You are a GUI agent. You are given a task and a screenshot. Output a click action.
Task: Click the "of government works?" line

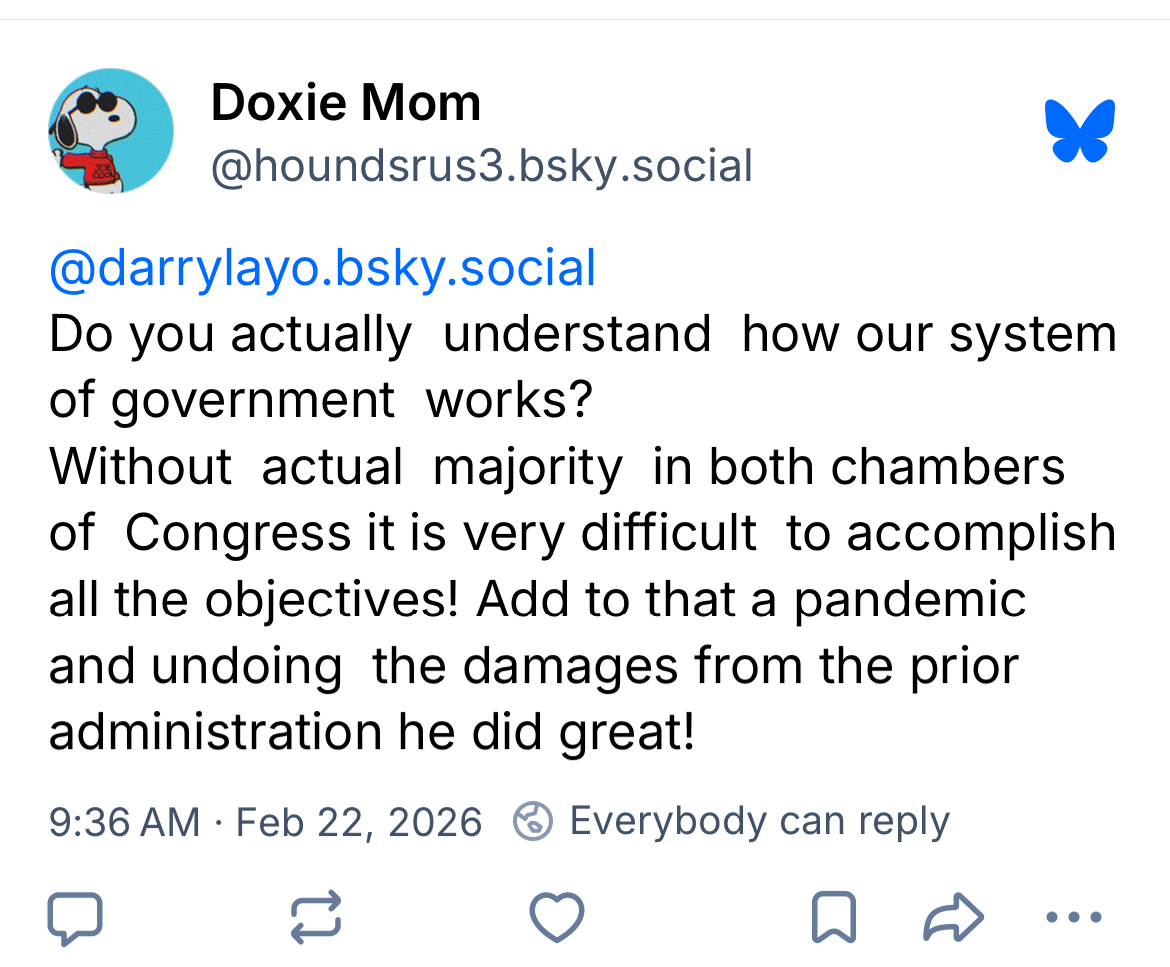320,401
